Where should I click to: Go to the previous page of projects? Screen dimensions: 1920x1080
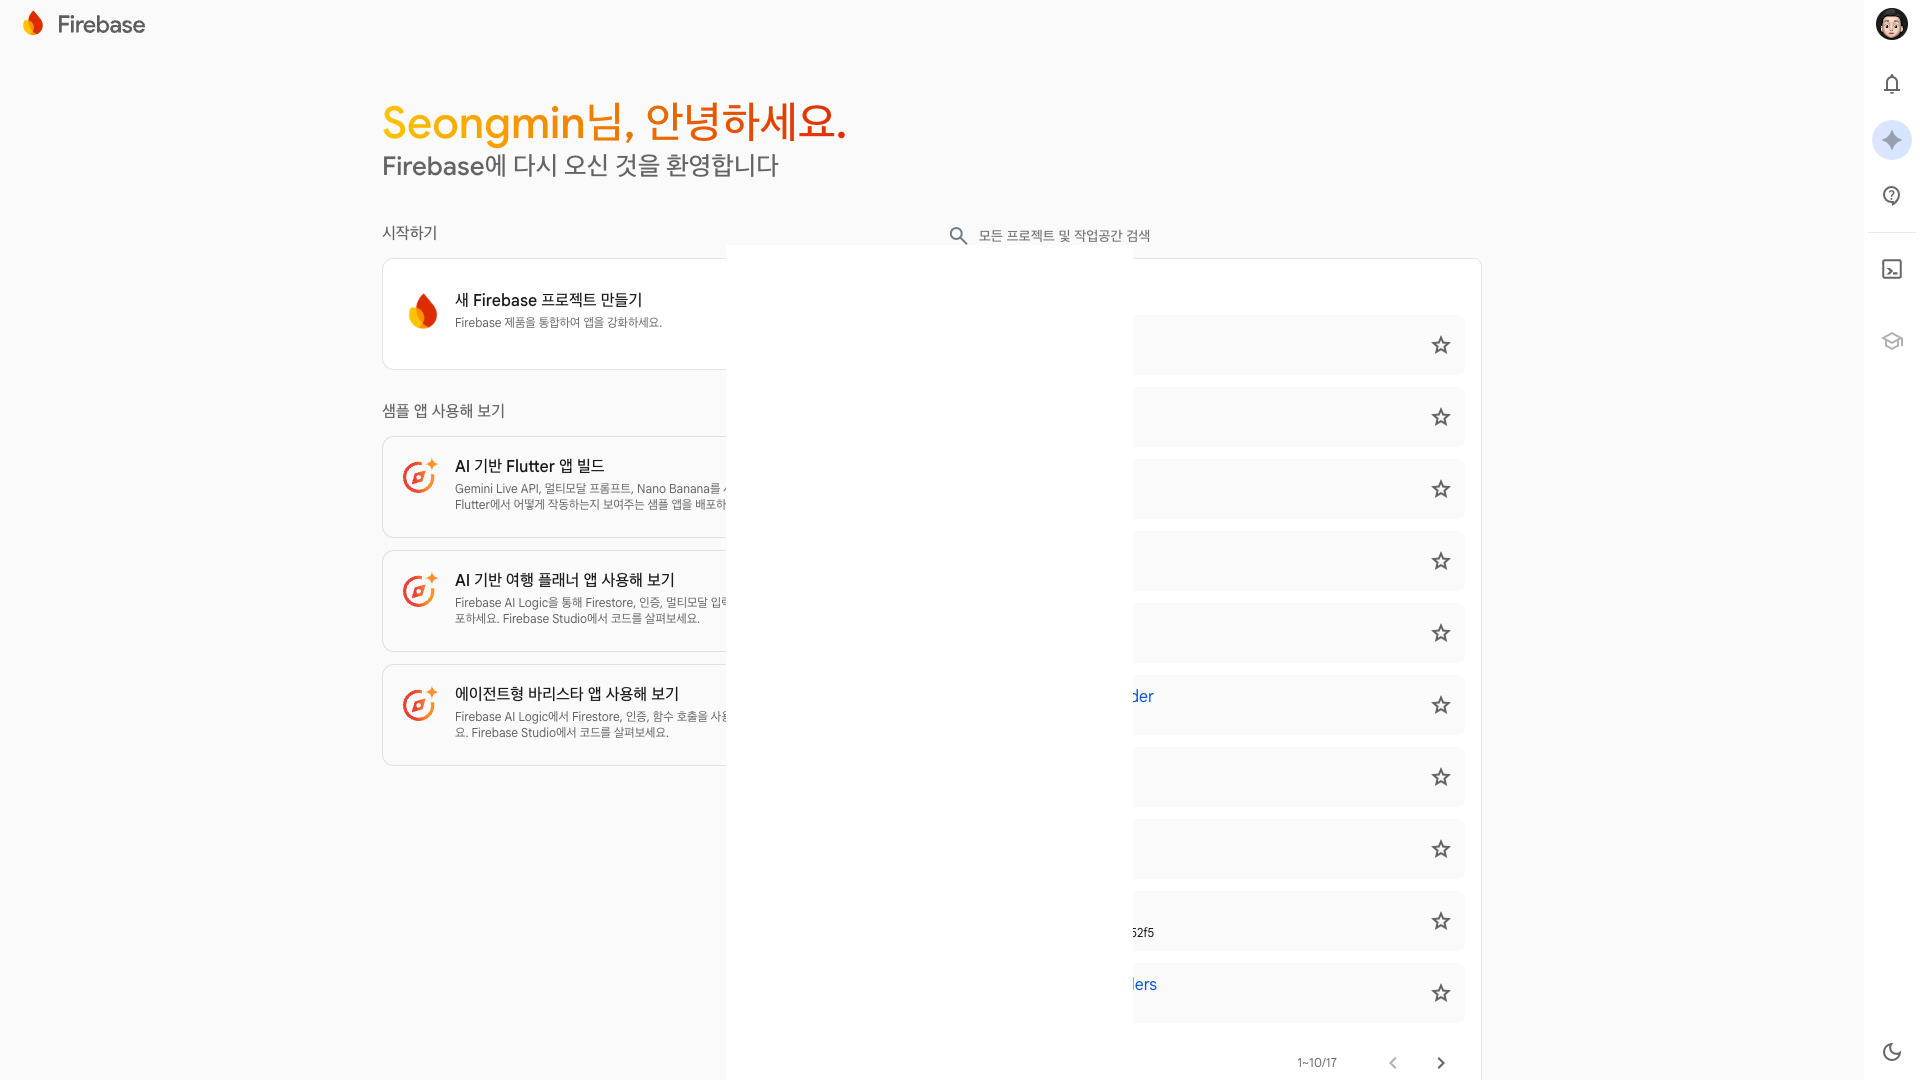click(1392, 1063)
